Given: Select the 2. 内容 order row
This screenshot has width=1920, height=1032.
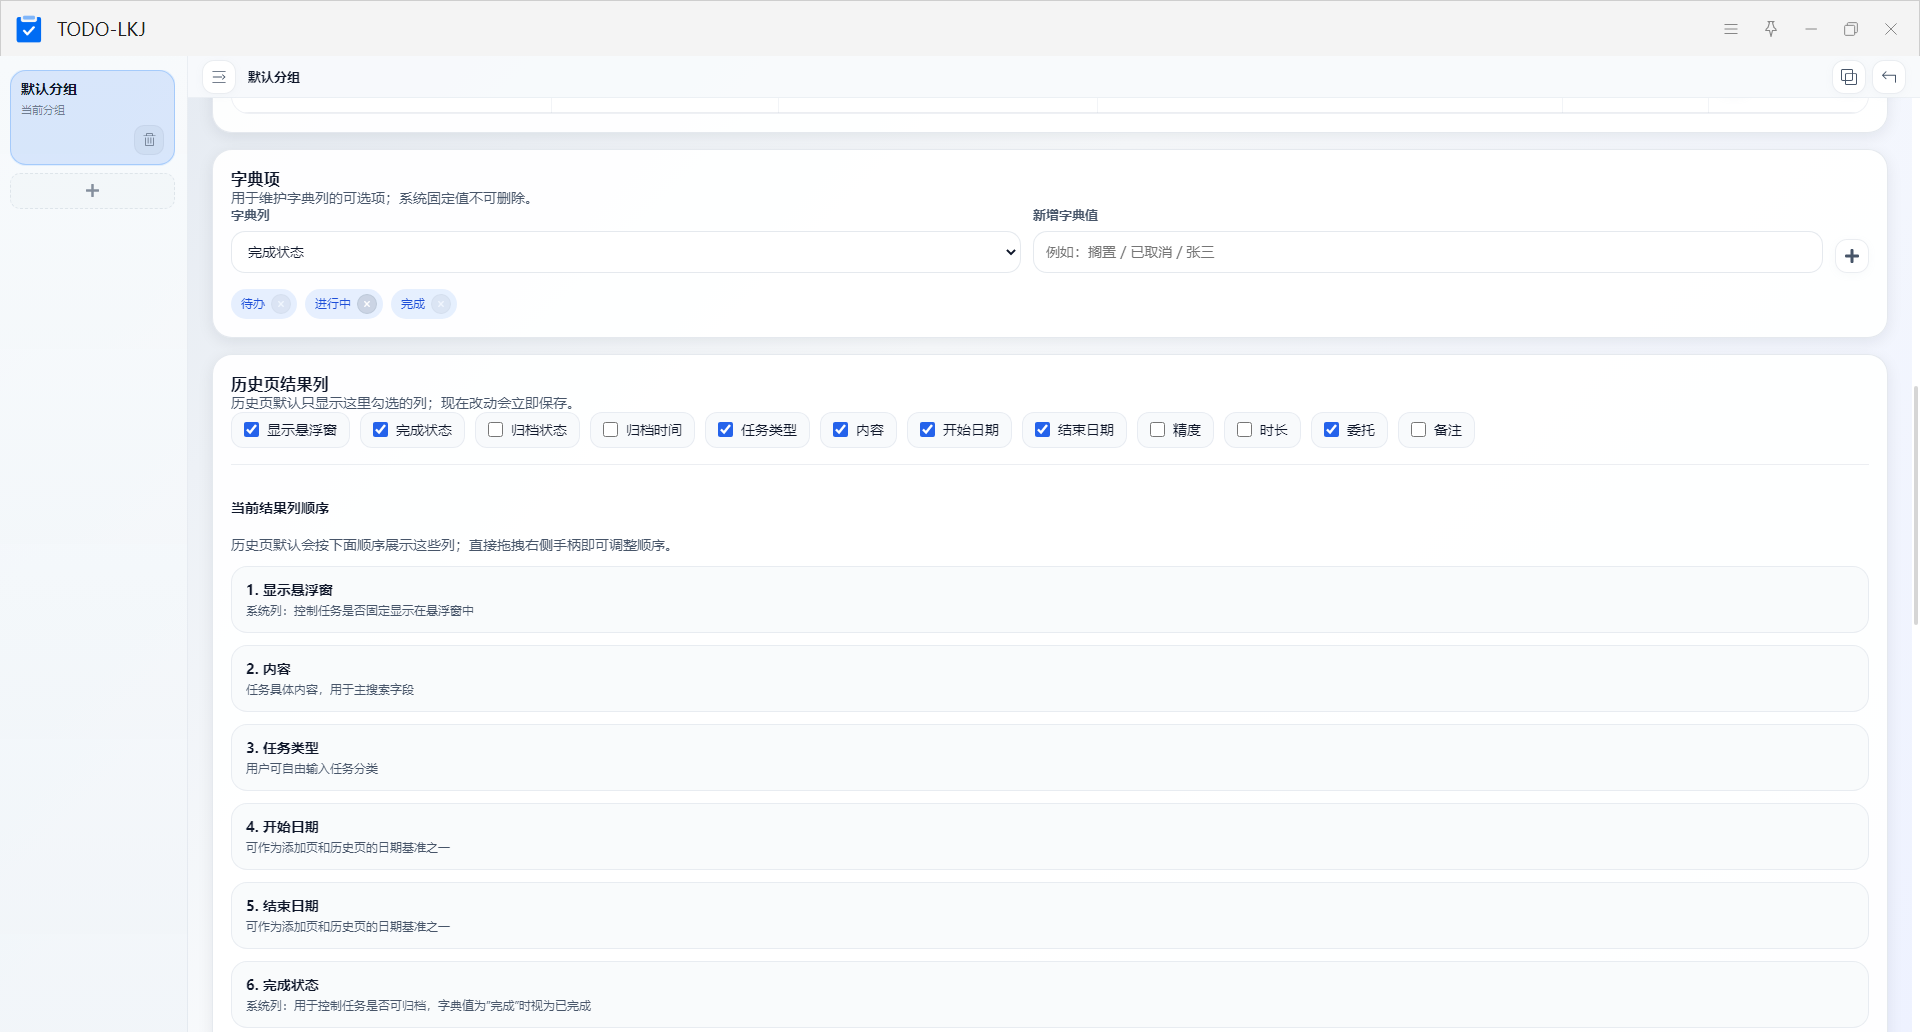Looking at the screenshot, I should pyautogui.click(x=1050, y=679).
